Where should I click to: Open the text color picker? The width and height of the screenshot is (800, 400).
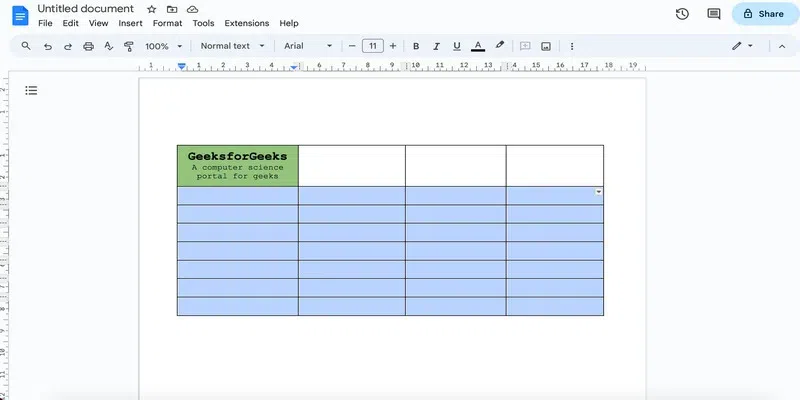pos(478,46)
